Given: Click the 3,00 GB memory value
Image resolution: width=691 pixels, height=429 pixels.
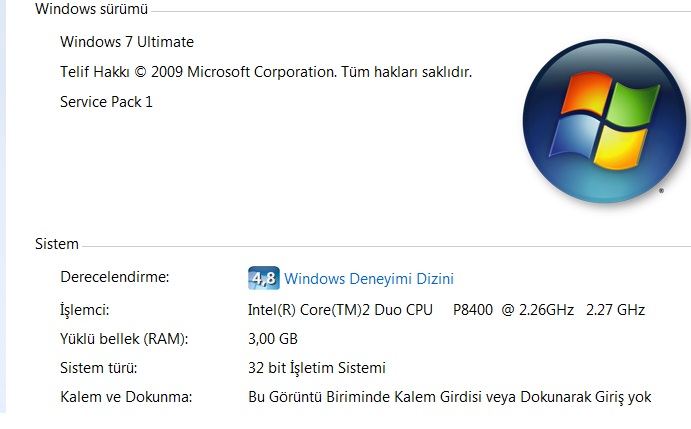Looking at the screenshot, I should click(273, 339).
